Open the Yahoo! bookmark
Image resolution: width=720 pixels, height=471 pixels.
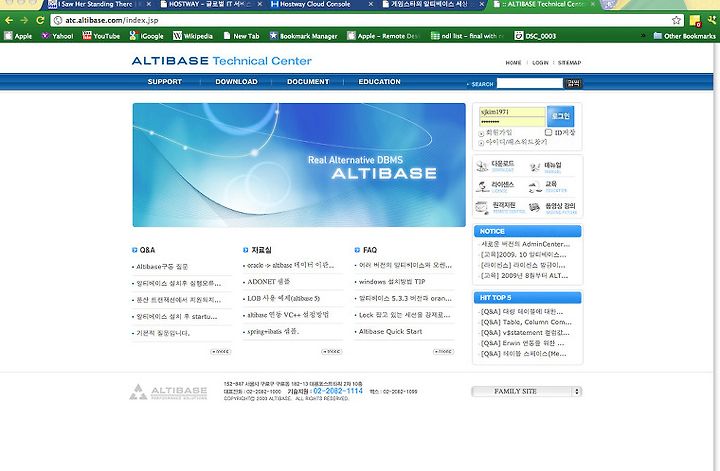tap(58, 36)
